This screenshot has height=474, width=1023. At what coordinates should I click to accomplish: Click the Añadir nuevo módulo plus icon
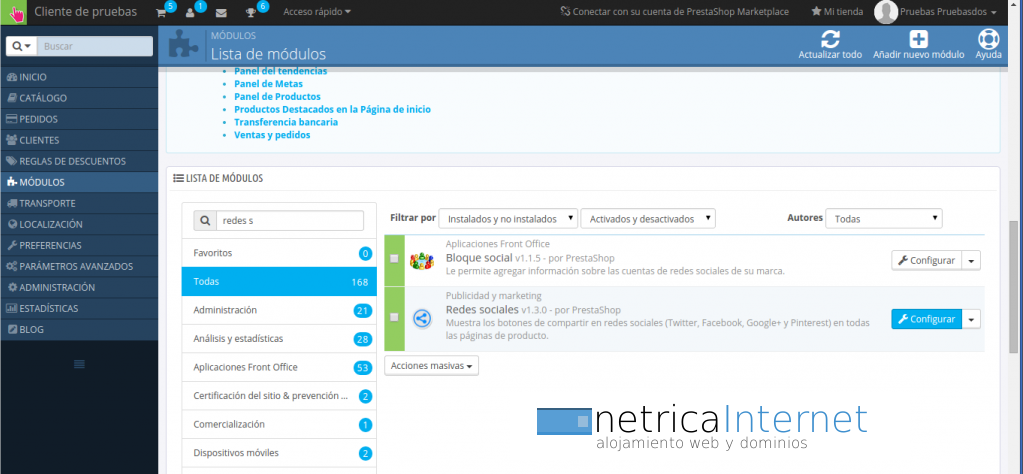(919, 39)
